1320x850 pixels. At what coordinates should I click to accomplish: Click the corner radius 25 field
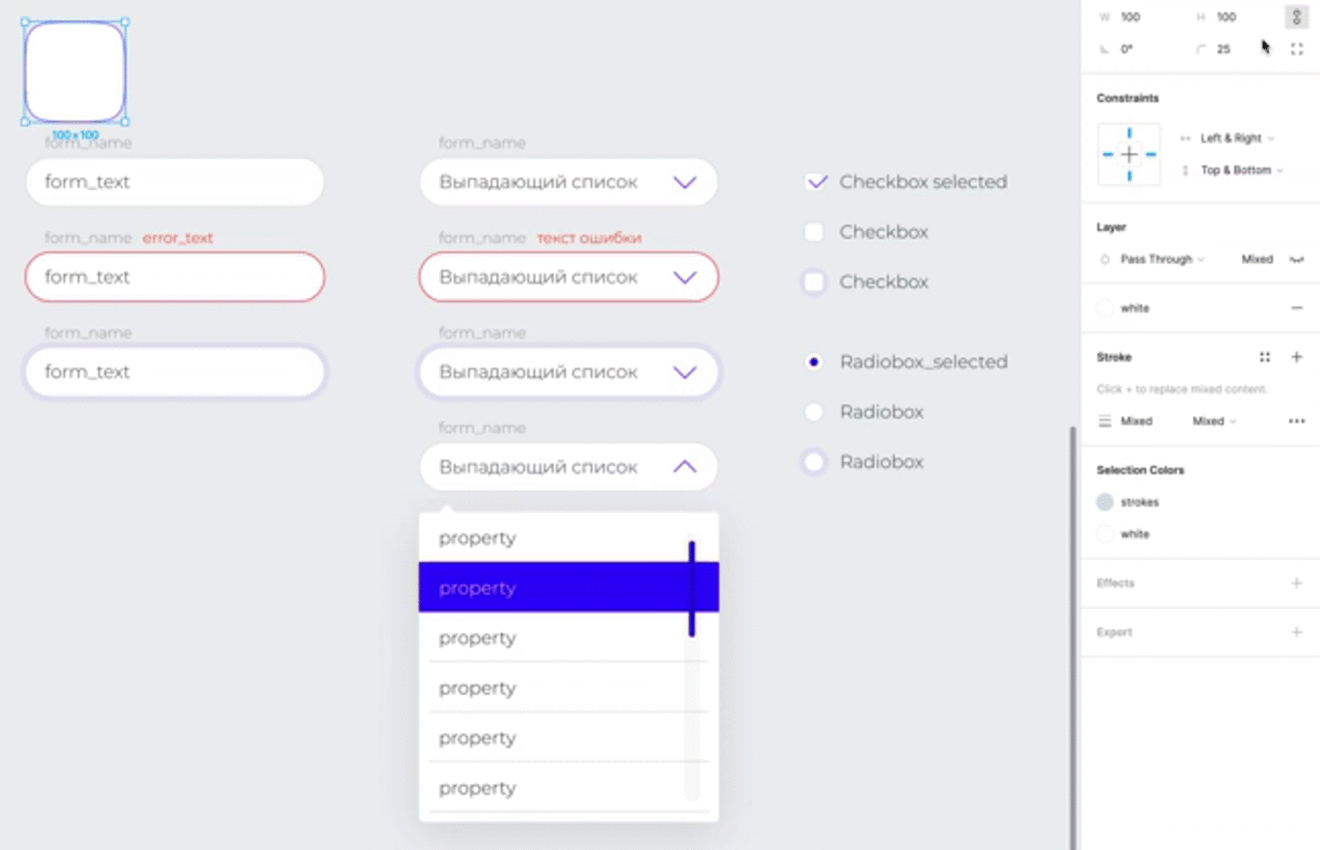(x=1223, y=49)
